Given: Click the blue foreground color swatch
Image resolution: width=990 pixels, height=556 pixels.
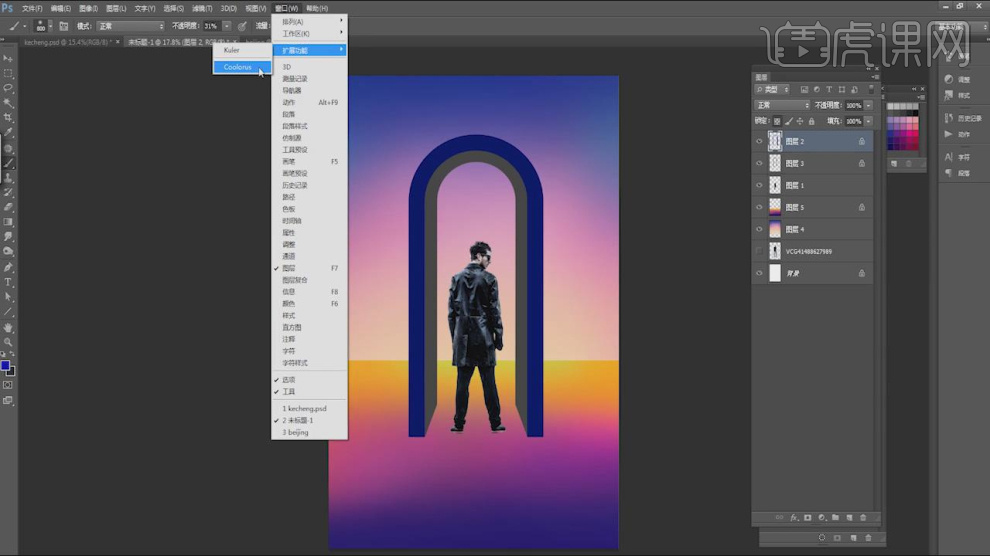Looking at the screenshot, I should pos(6,366).
